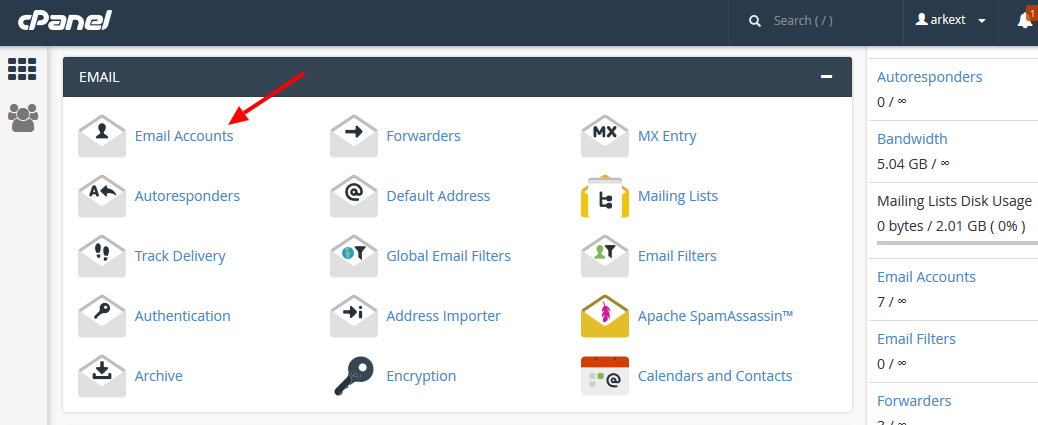Open the sidebar home grid view
The height and width of the screenshot is (425, 1038).
click(22, 69)
